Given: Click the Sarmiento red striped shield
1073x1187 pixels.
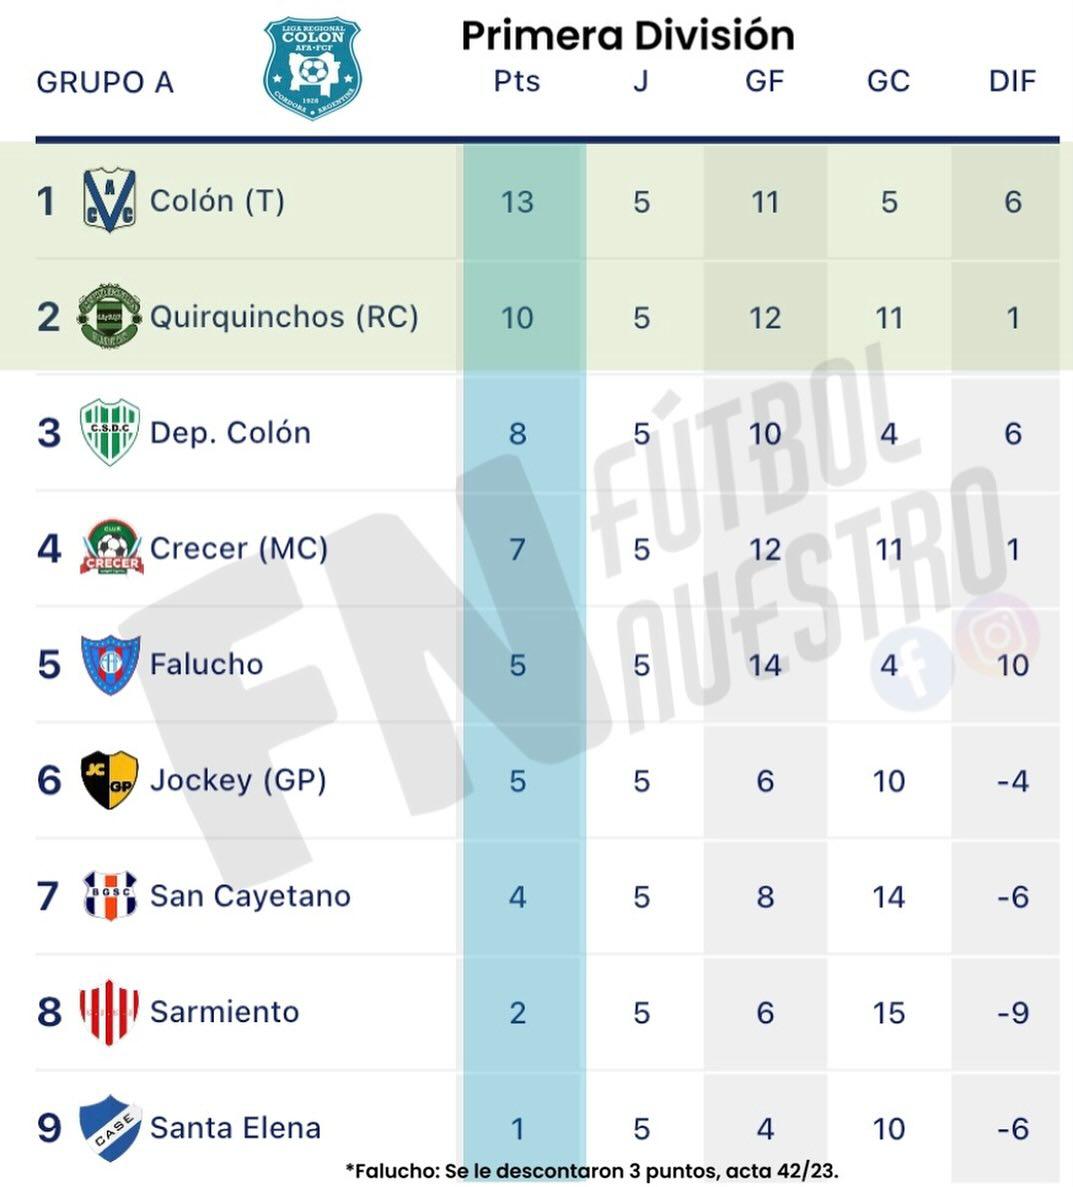Looking at the screenshot, I should click(x=109, y=1011).
